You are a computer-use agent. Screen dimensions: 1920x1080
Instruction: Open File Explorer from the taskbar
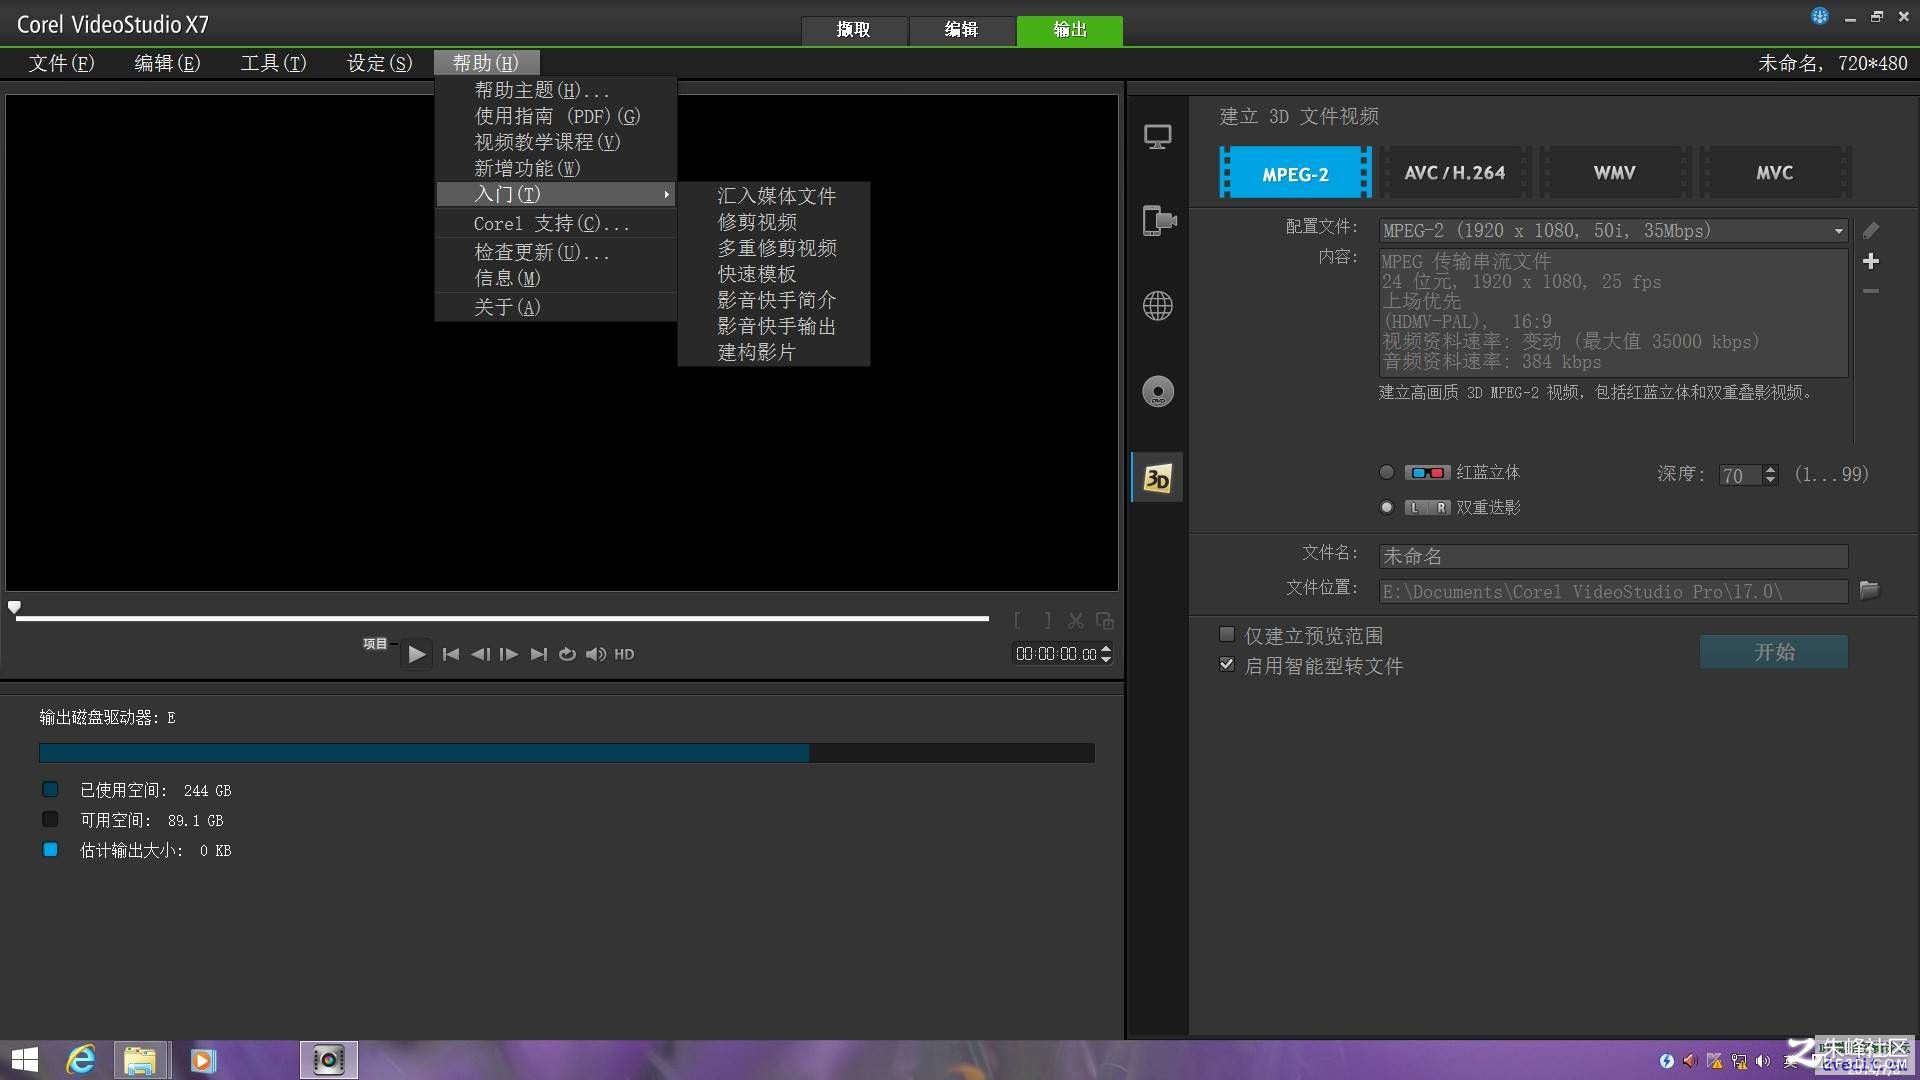140,1060
